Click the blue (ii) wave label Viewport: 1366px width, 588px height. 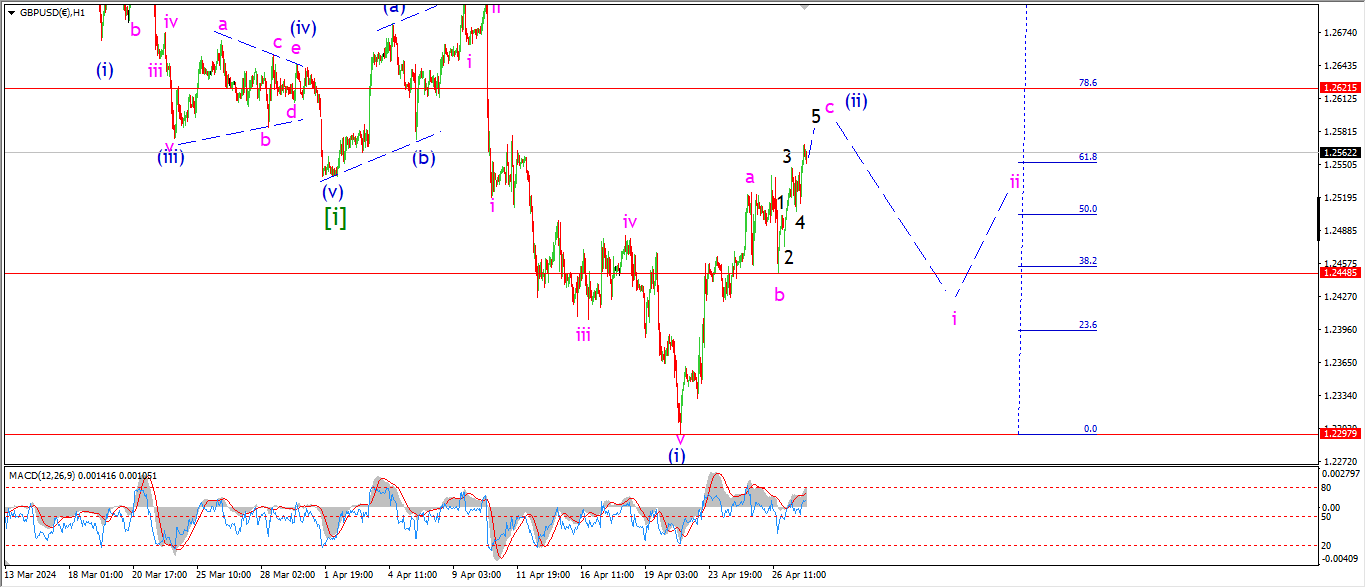click(x=856, y=101)
